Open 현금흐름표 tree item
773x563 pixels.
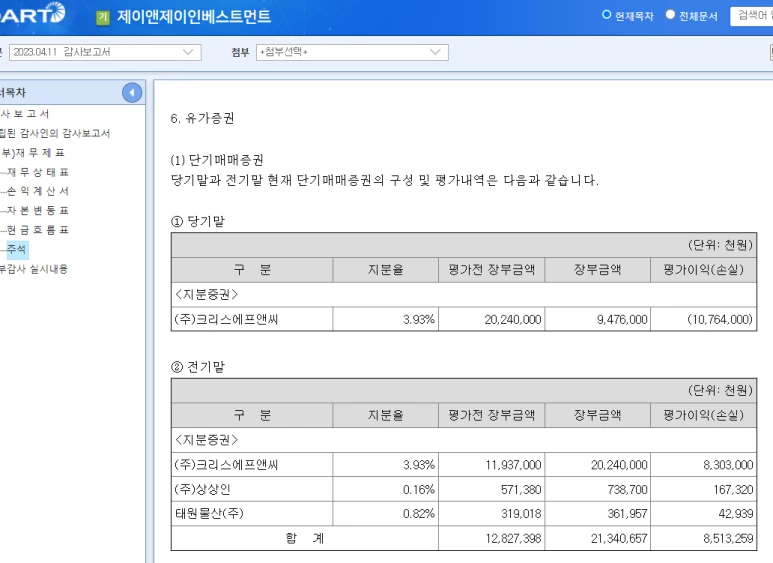coord(37,230)
